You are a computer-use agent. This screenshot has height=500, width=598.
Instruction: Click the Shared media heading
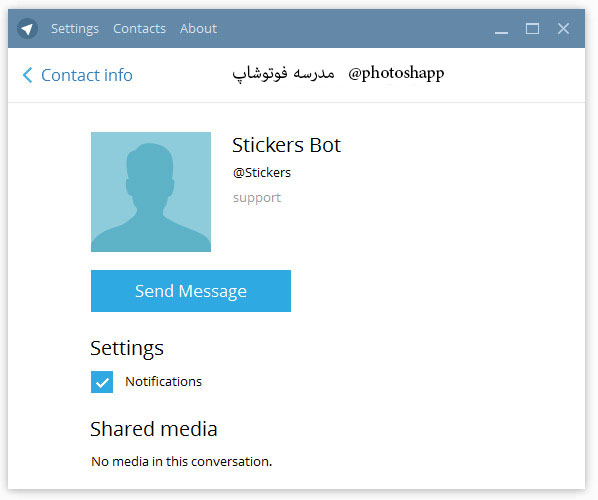(x=154, y=429)
